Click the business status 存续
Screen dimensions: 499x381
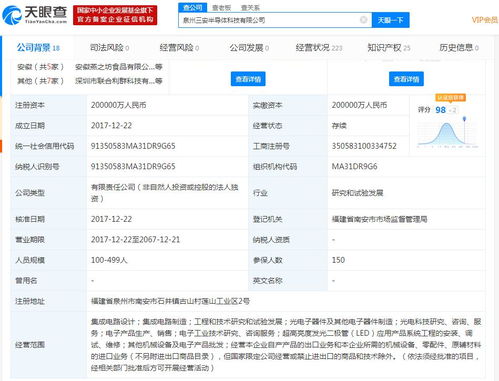pyautogui.click(x=339, y=126)
